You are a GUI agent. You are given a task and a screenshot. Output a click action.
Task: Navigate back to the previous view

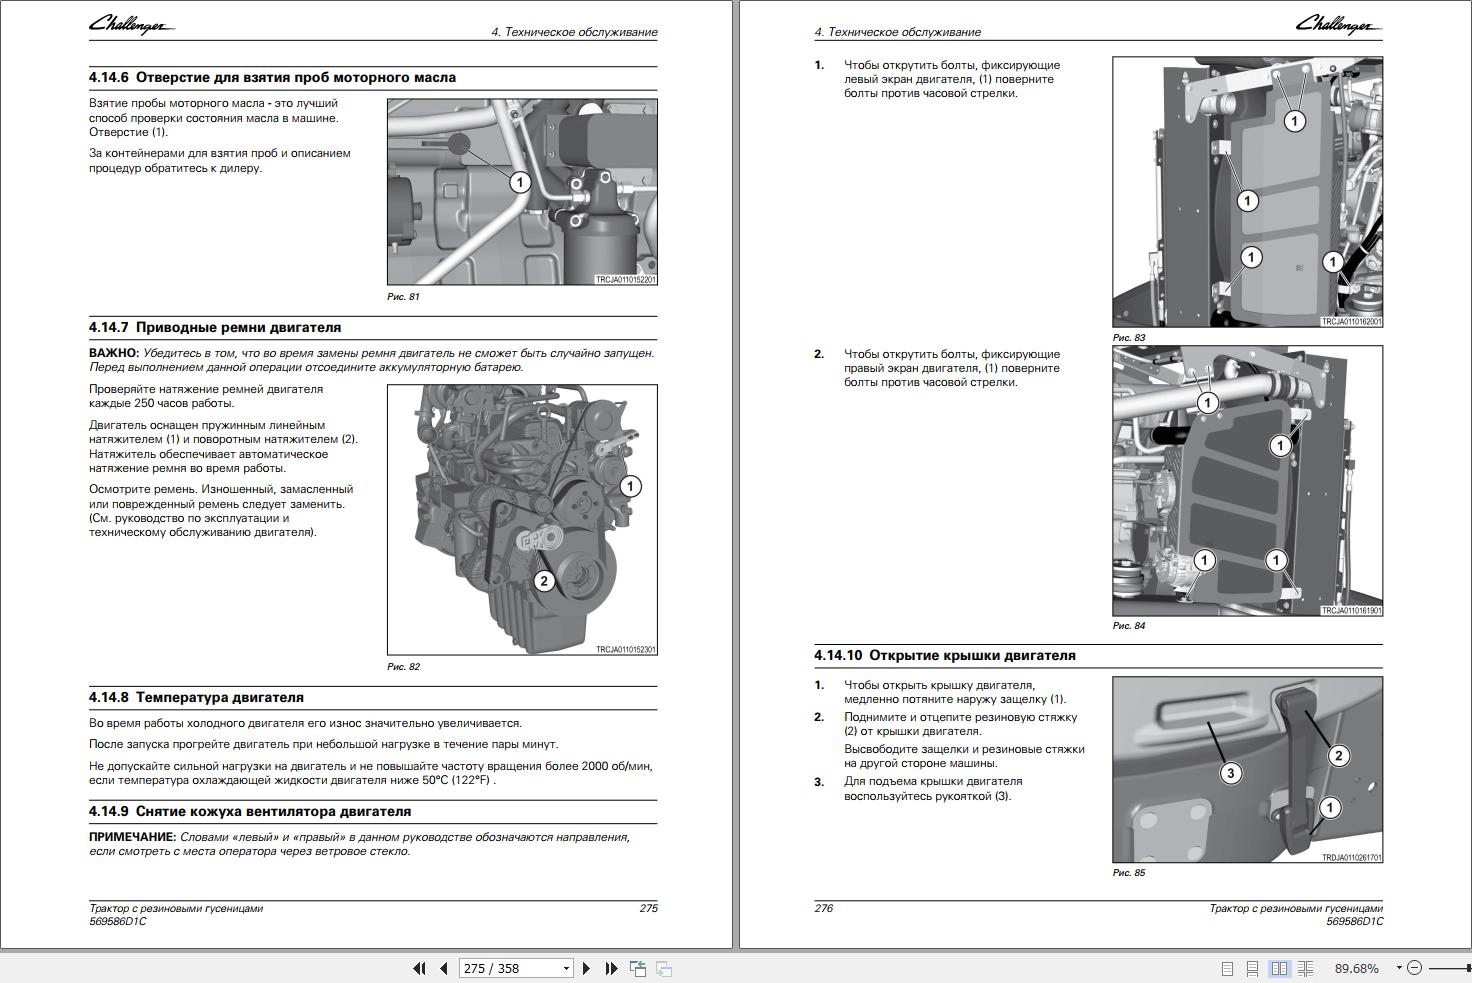coord(636,968)
